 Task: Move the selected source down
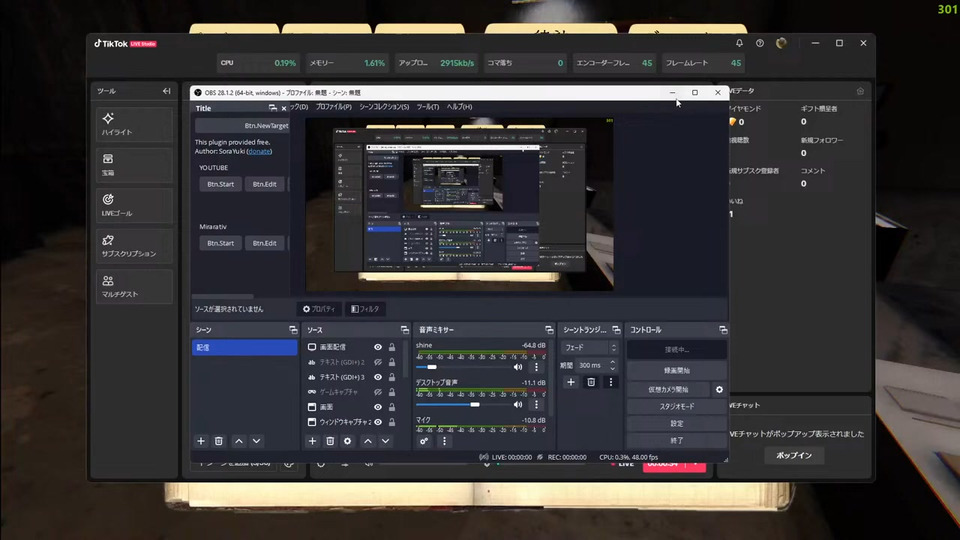click(x=386, y=441)
